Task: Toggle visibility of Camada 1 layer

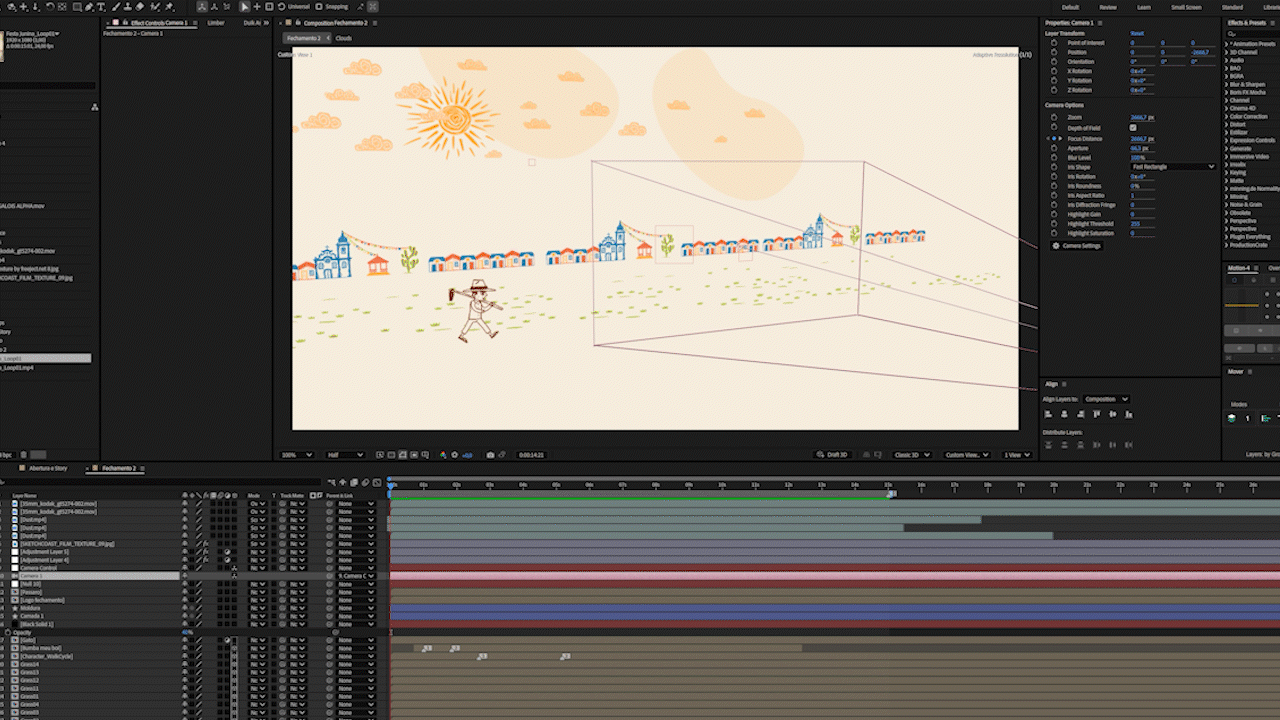Action: (185, 616)
